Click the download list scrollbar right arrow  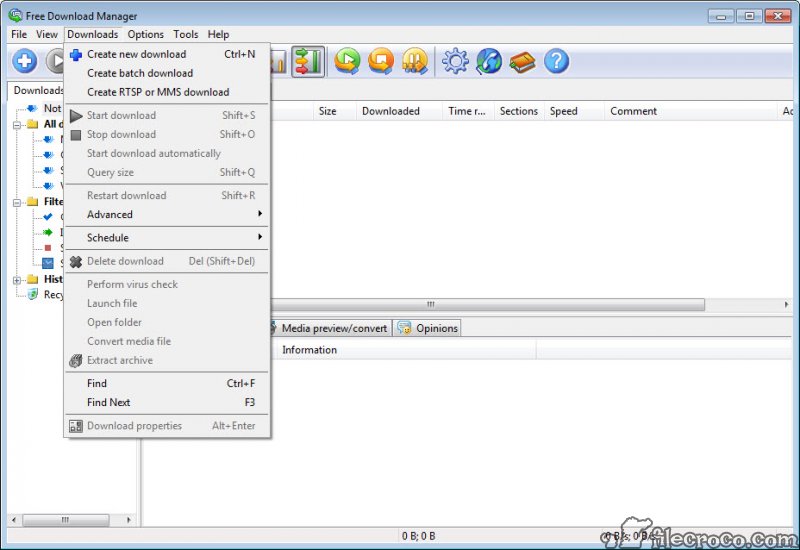click(786, 305)
